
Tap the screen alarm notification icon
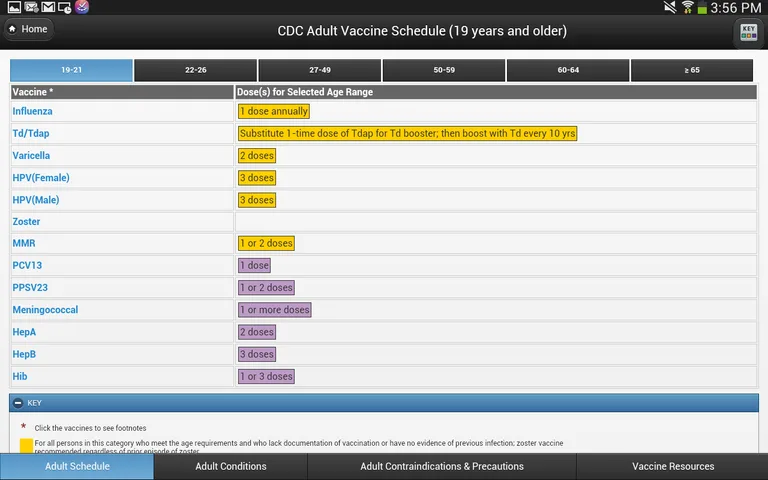[65, 7]
